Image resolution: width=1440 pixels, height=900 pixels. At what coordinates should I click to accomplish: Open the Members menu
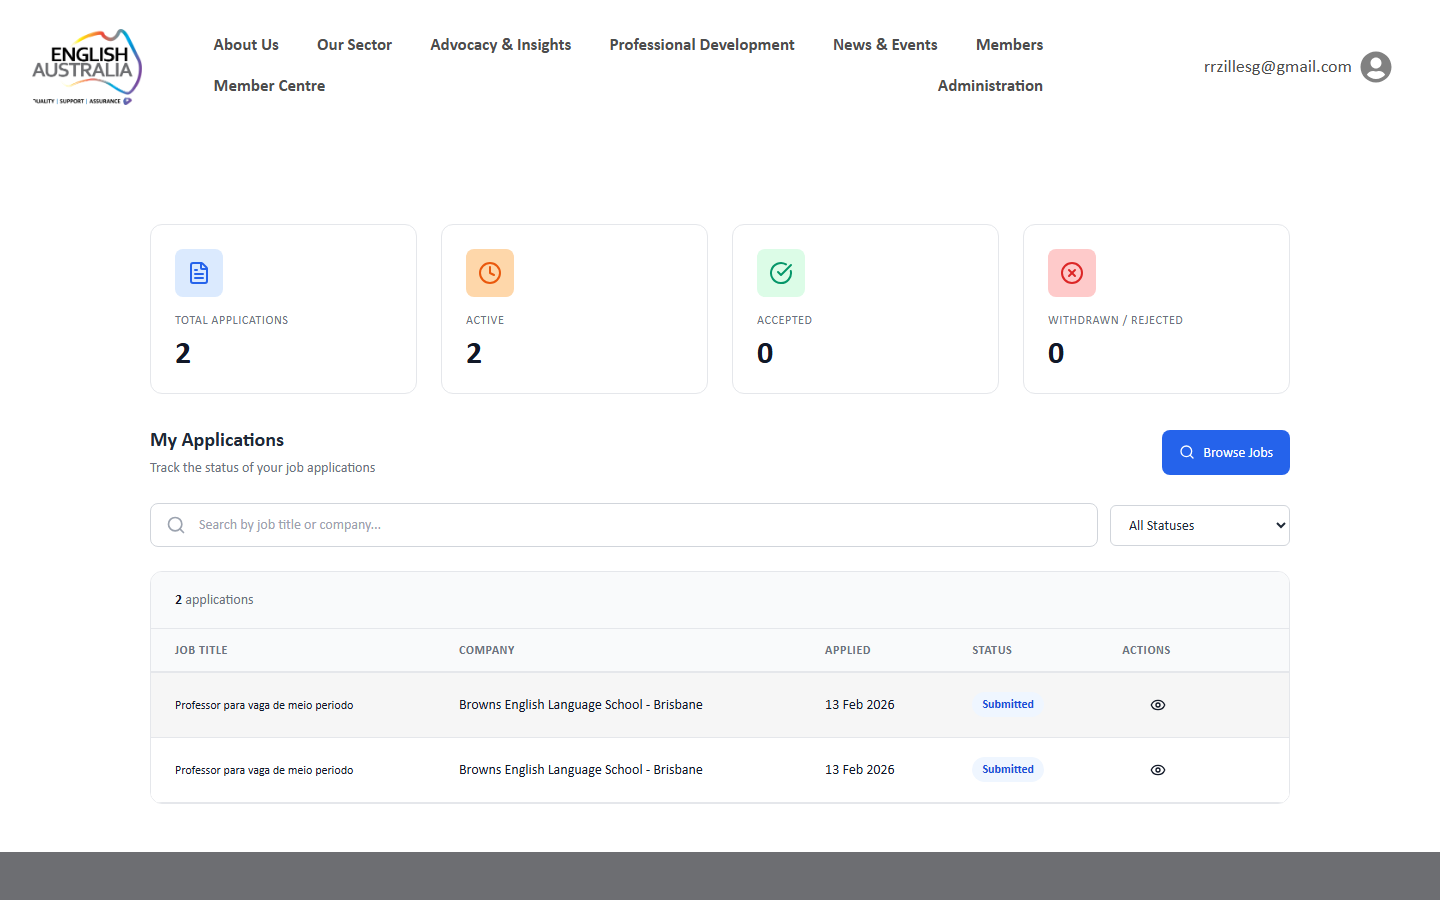[1009, 45]
